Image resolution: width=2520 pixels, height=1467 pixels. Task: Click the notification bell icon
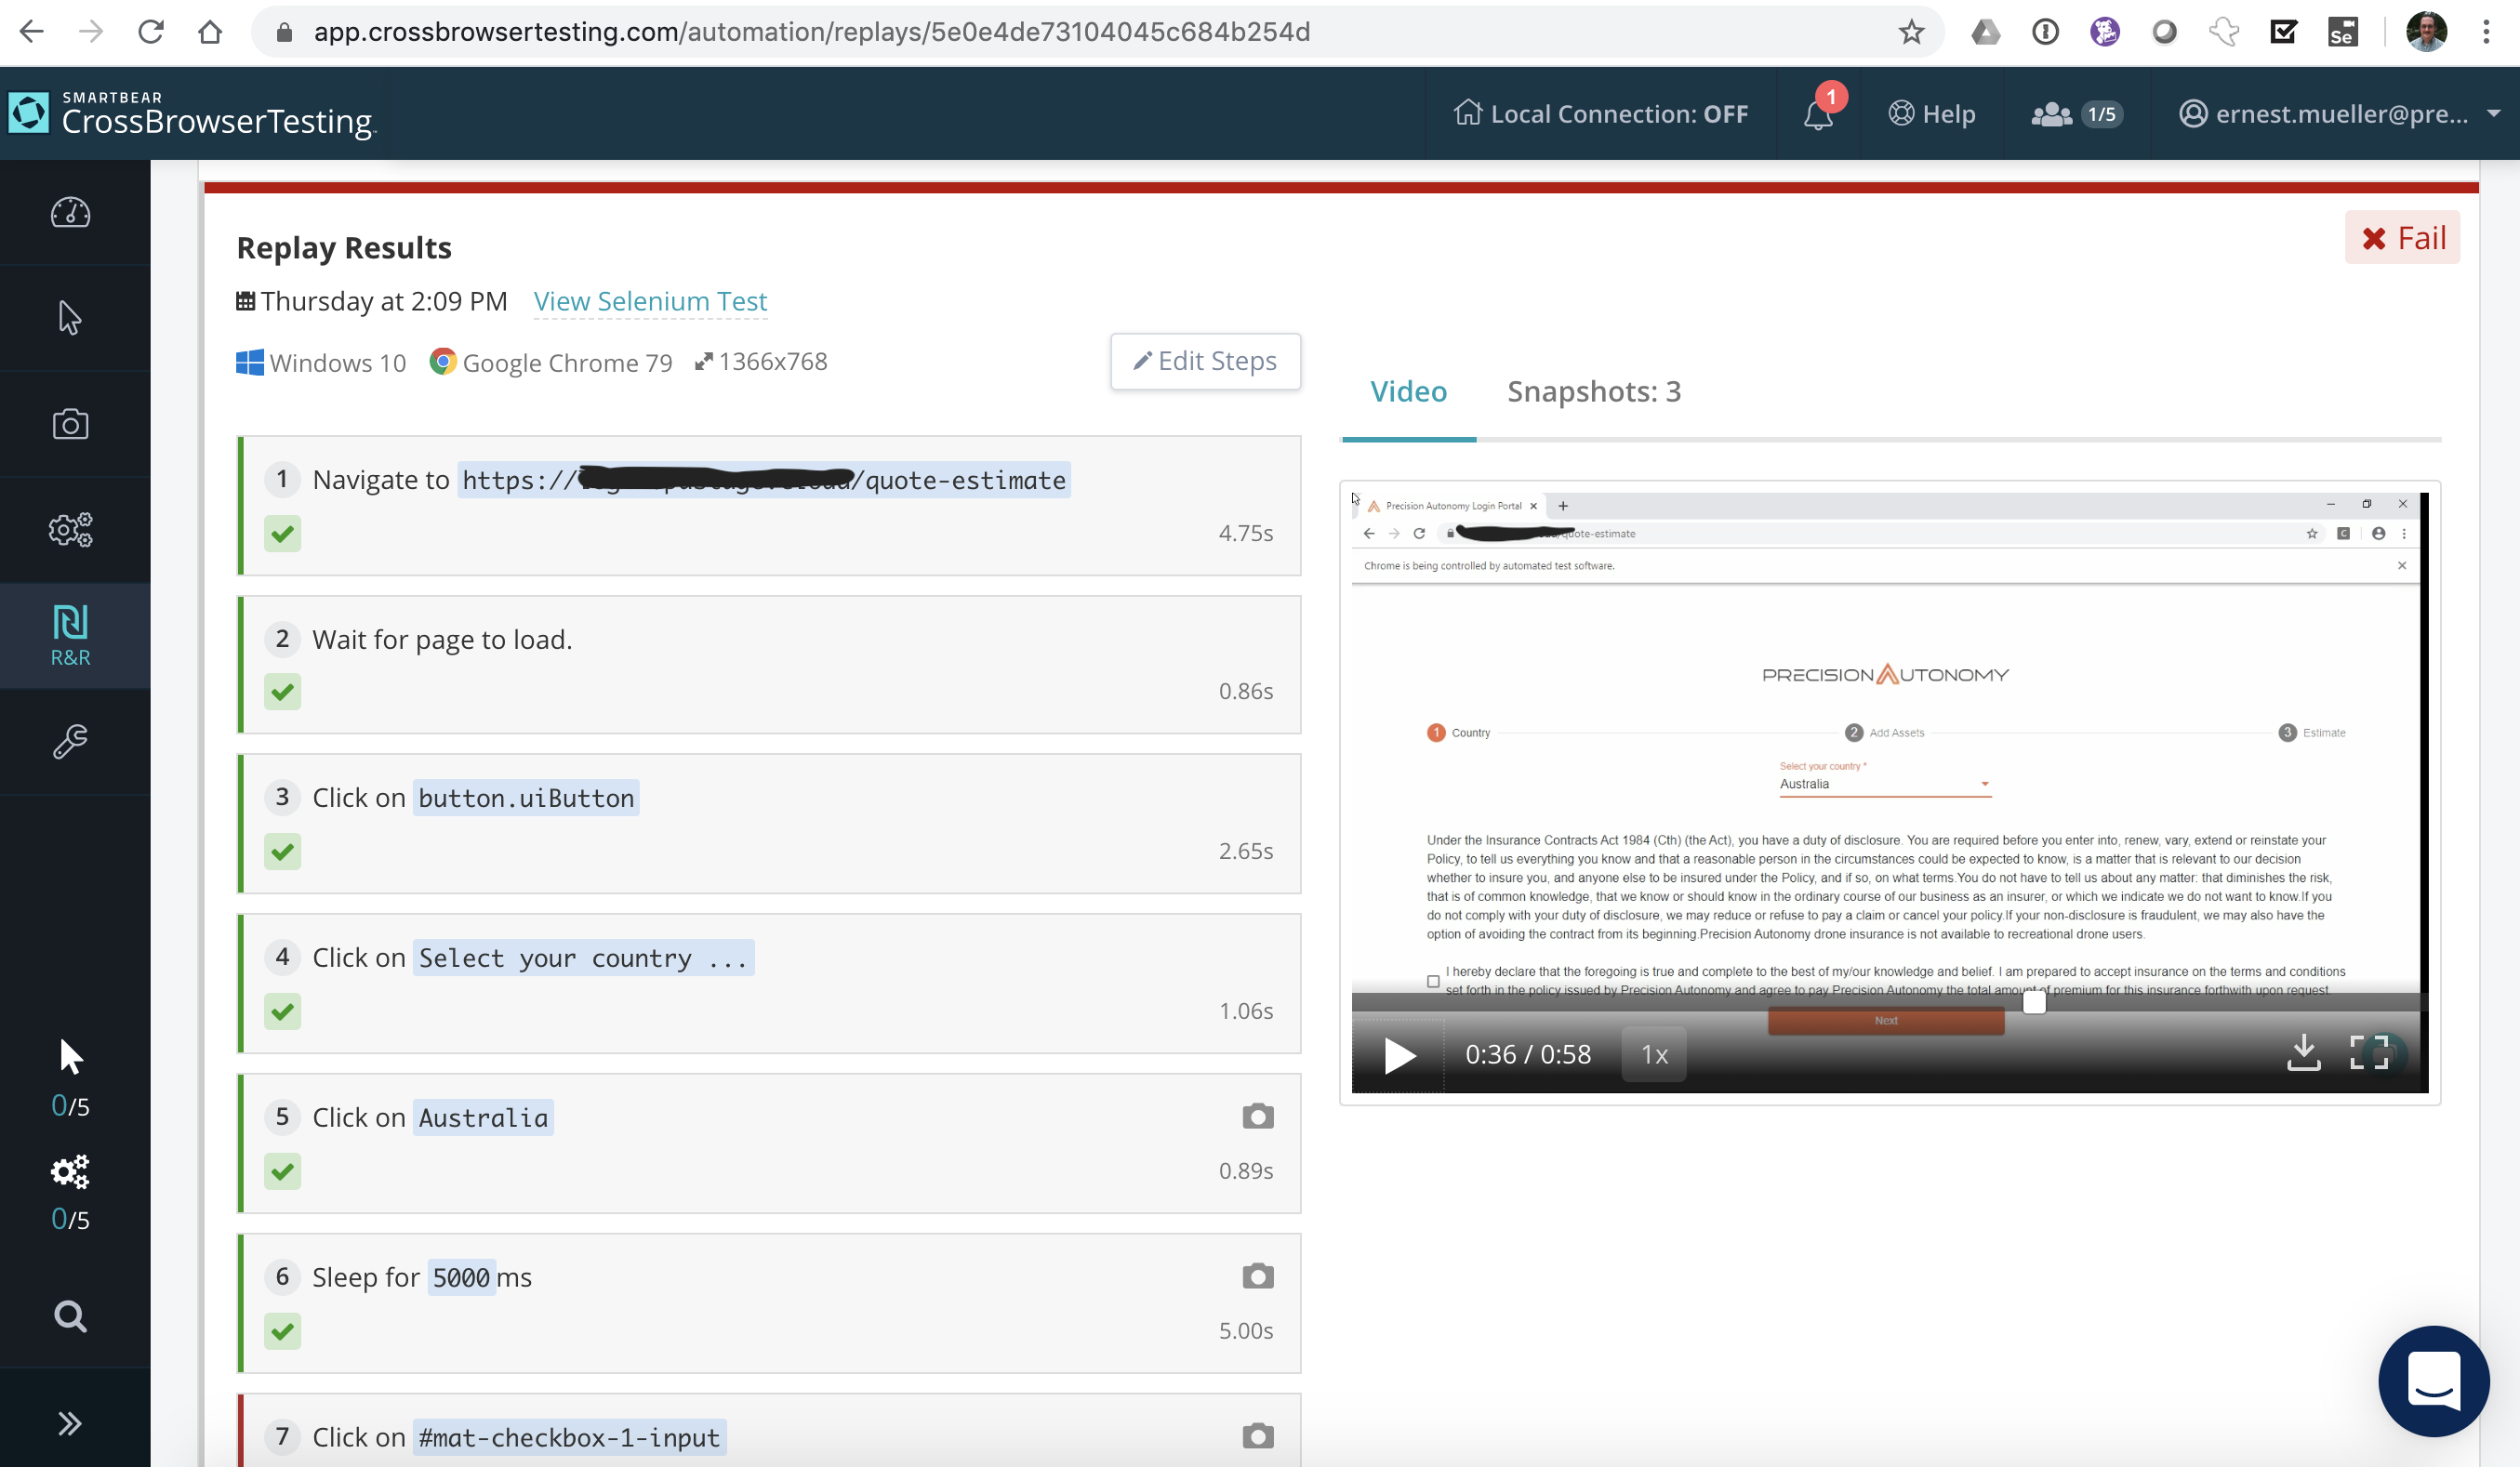1818,114
